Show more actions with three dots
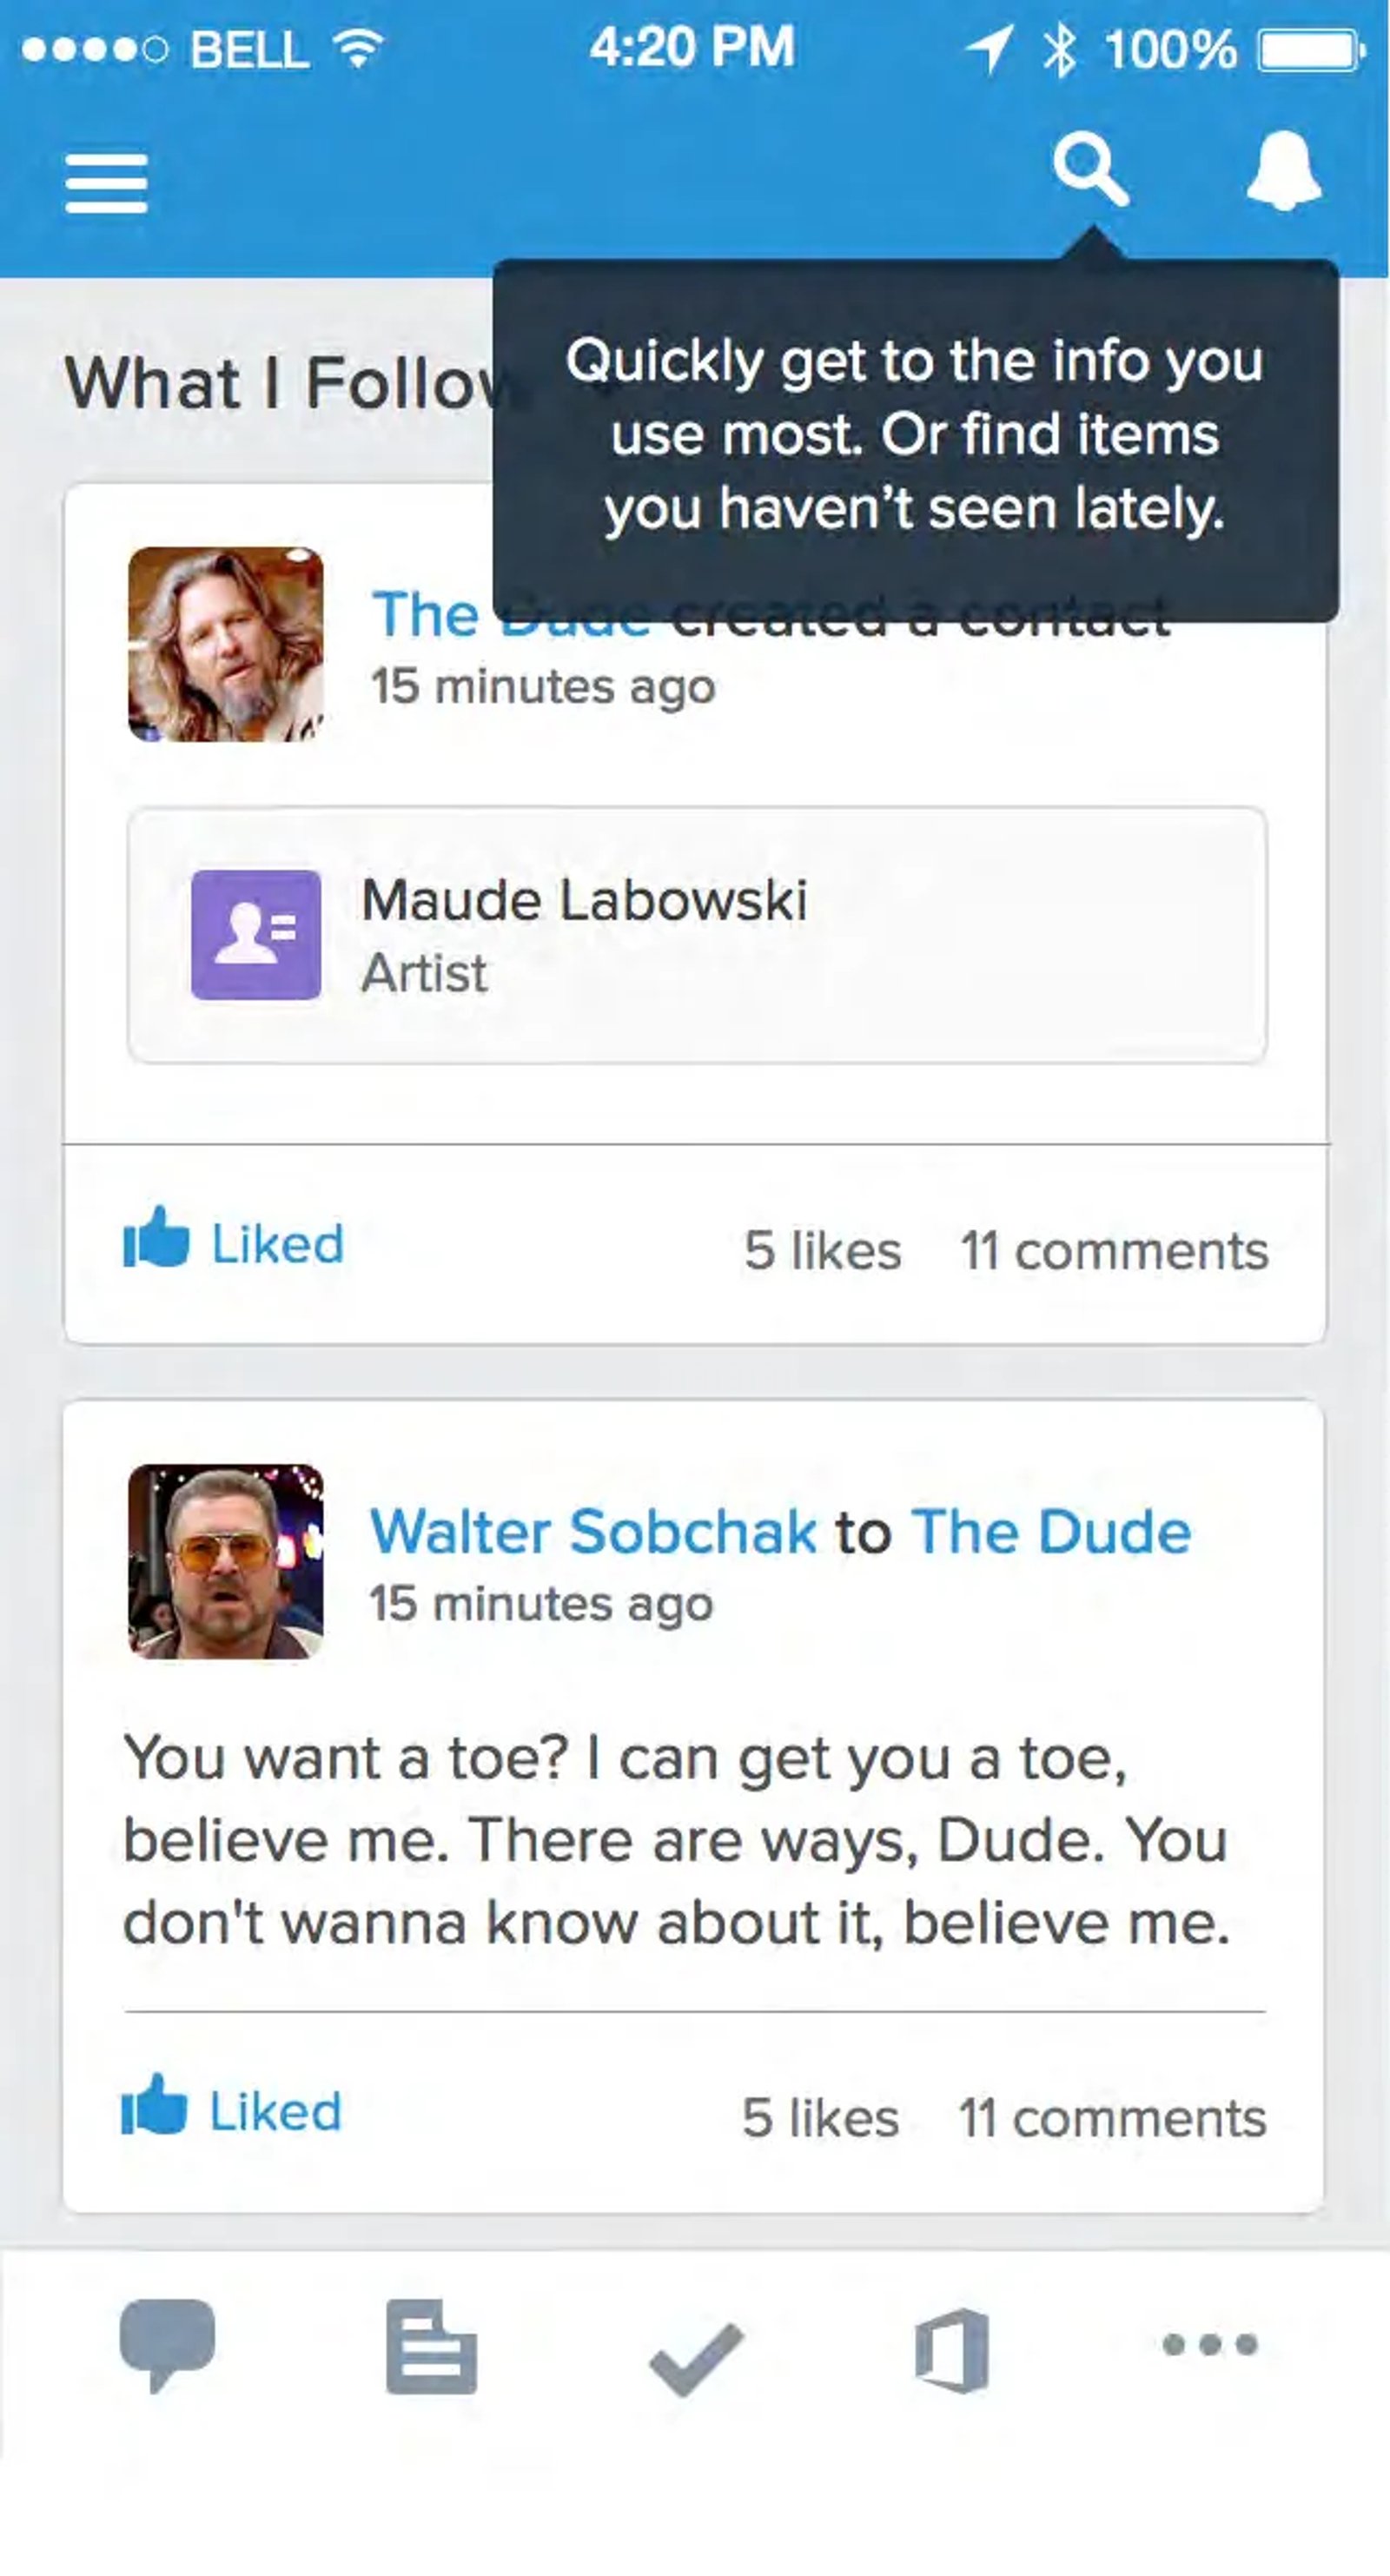 (x=1210, y=2344)
